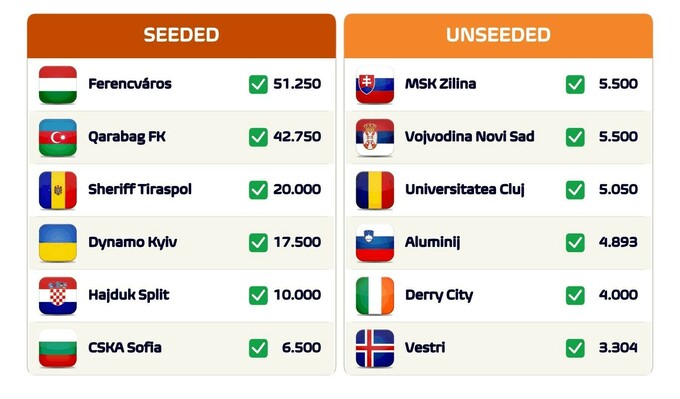Viewport: 680px width, 399px height.
Task: Uncheck the checkbox in CSKA Sofia row
Action: pyautogui.click(x=258, y=348)
